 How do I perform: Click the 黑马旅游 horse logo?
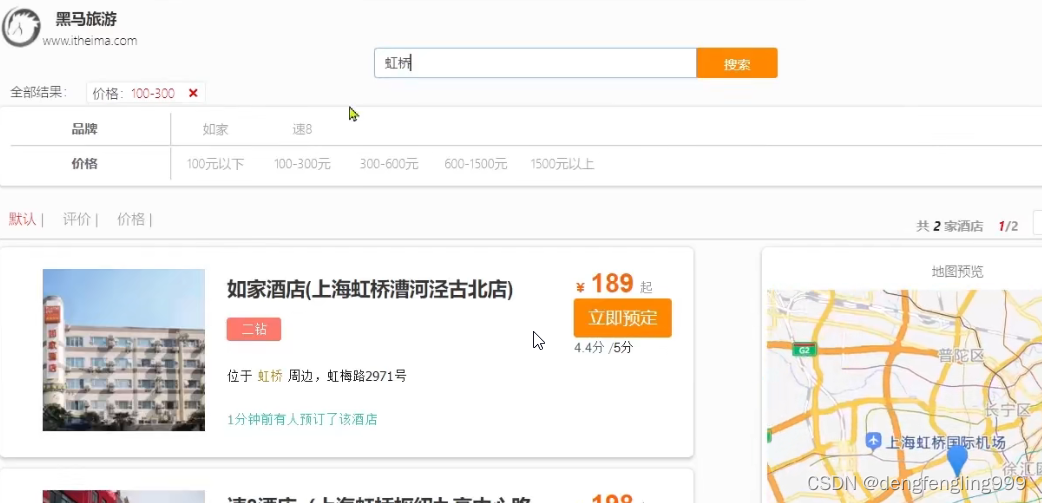(x=21, y=27)
